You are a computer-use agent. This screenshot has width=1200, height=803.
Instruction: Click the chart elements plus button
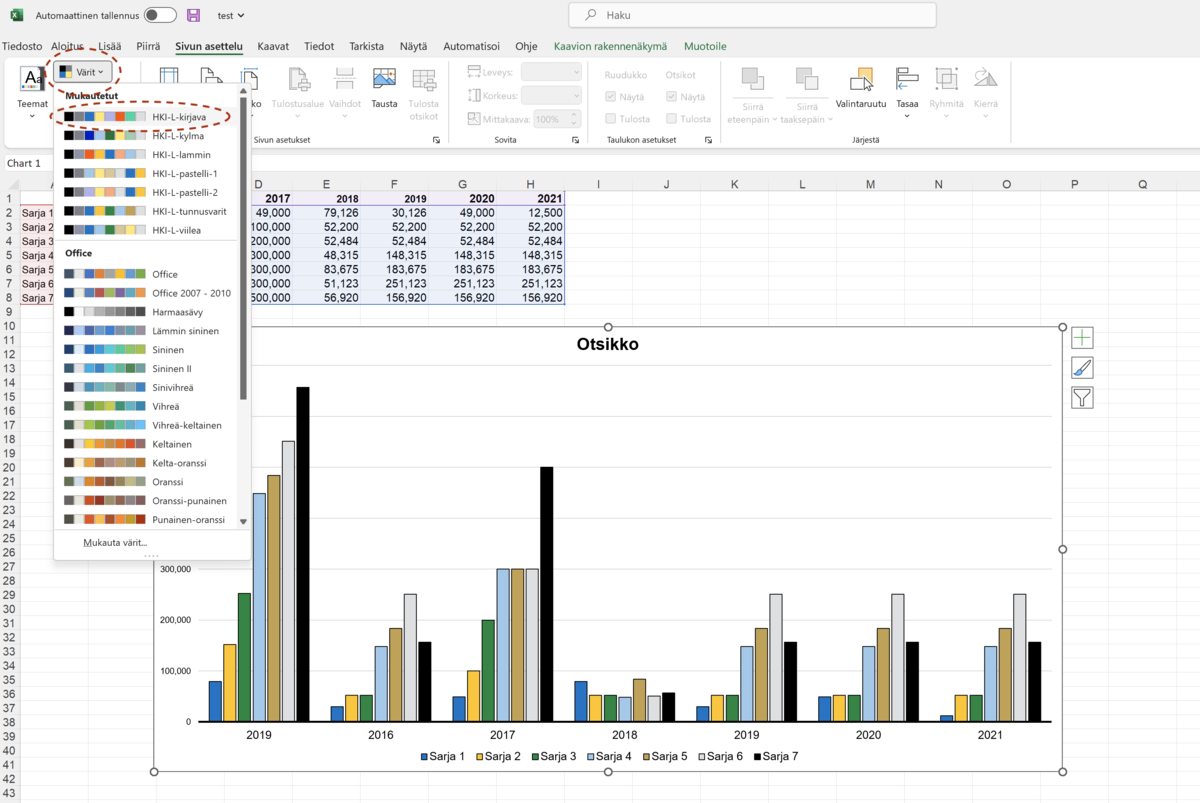(1081, 338)
